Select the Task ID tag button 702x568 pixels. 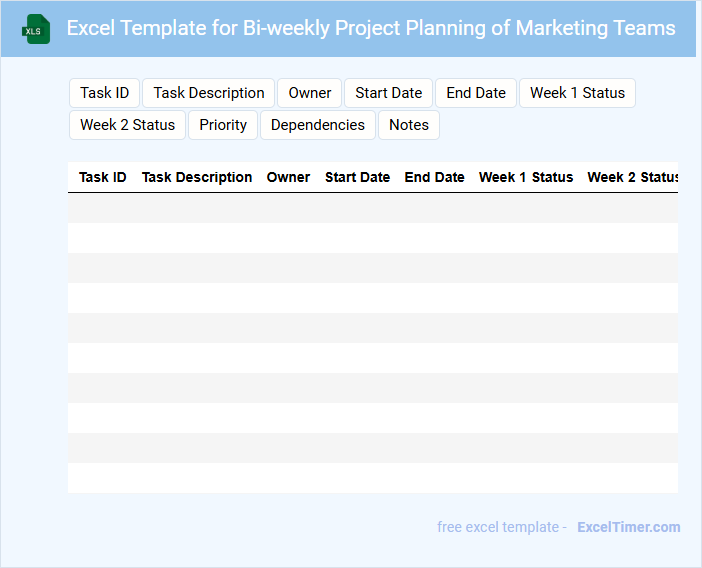pyautogui.click(x=105, y=93)
